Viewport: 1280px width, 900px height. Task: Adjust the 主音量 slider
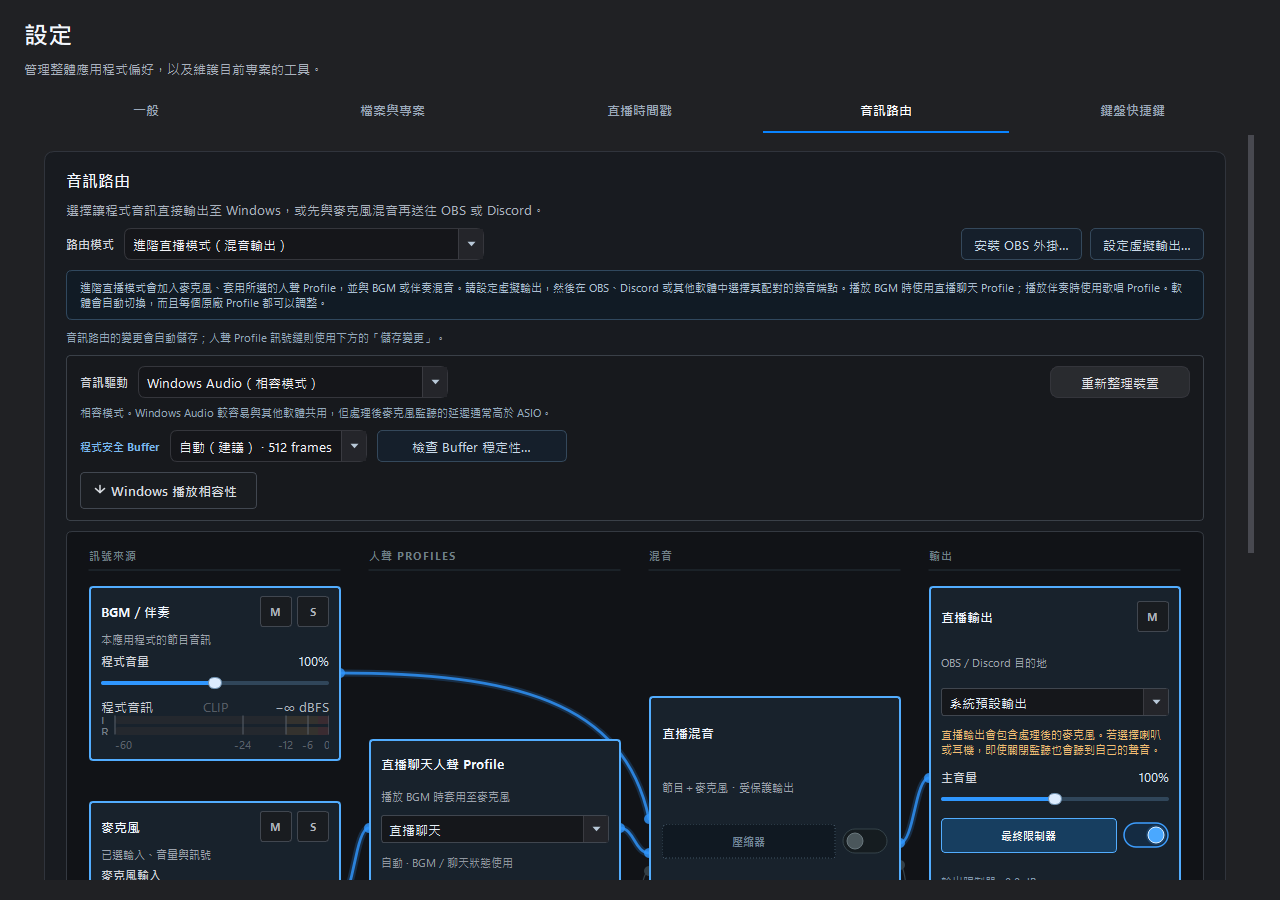(x=1055, y=799)
